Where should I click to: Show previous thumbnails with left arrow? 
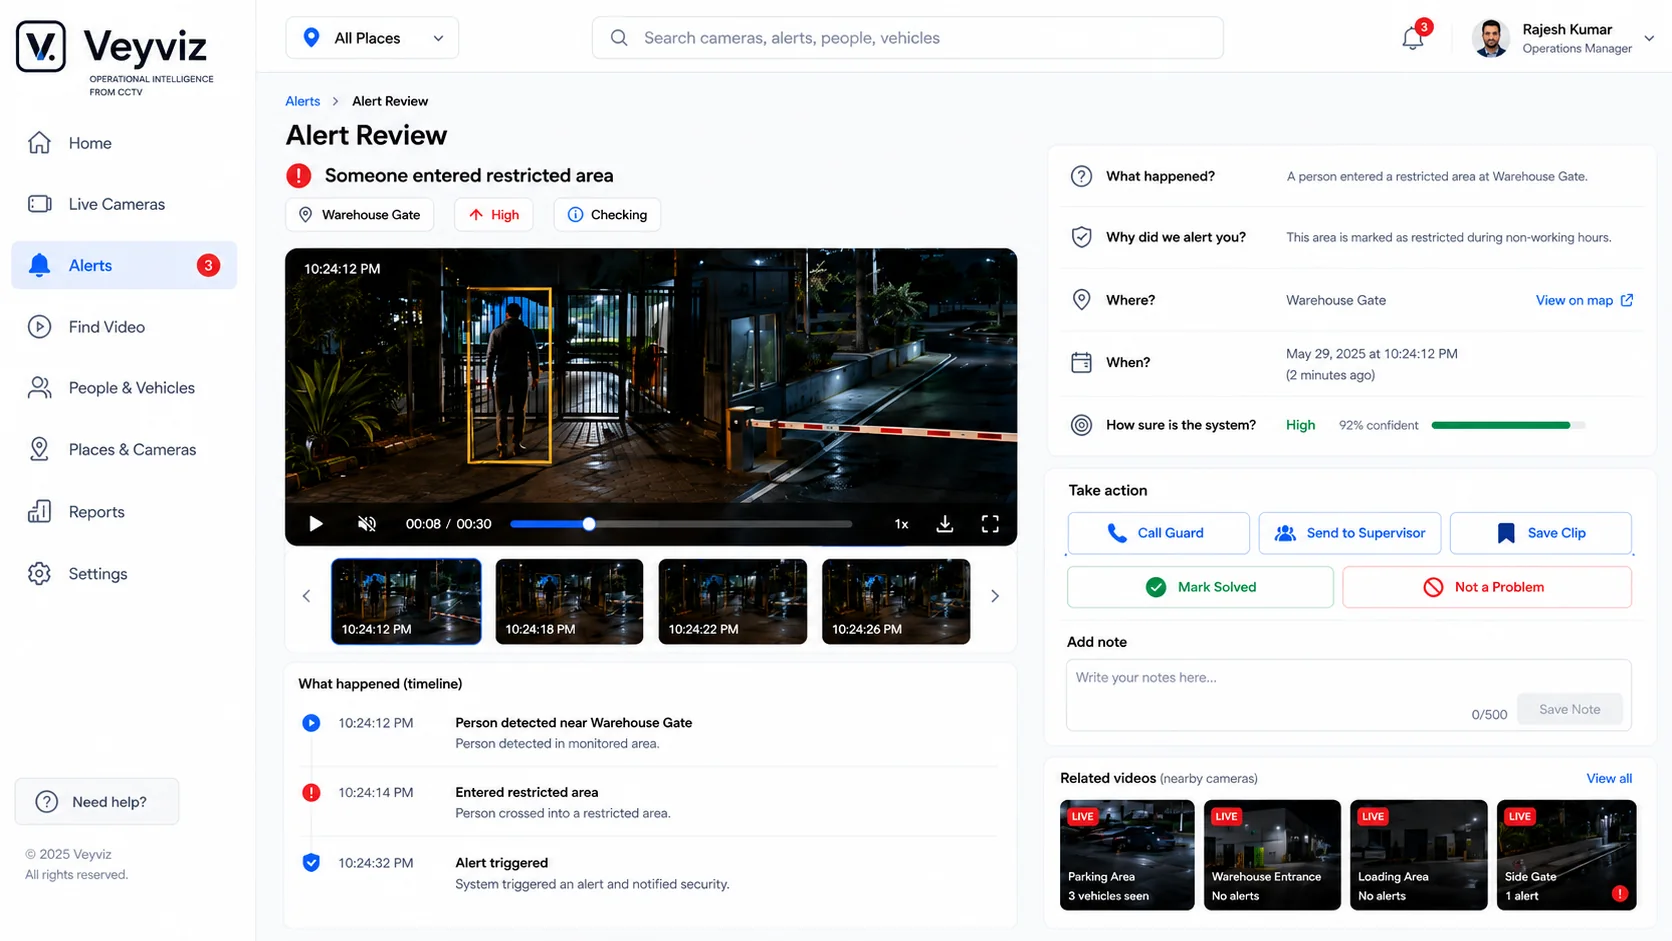coord(307,596)
